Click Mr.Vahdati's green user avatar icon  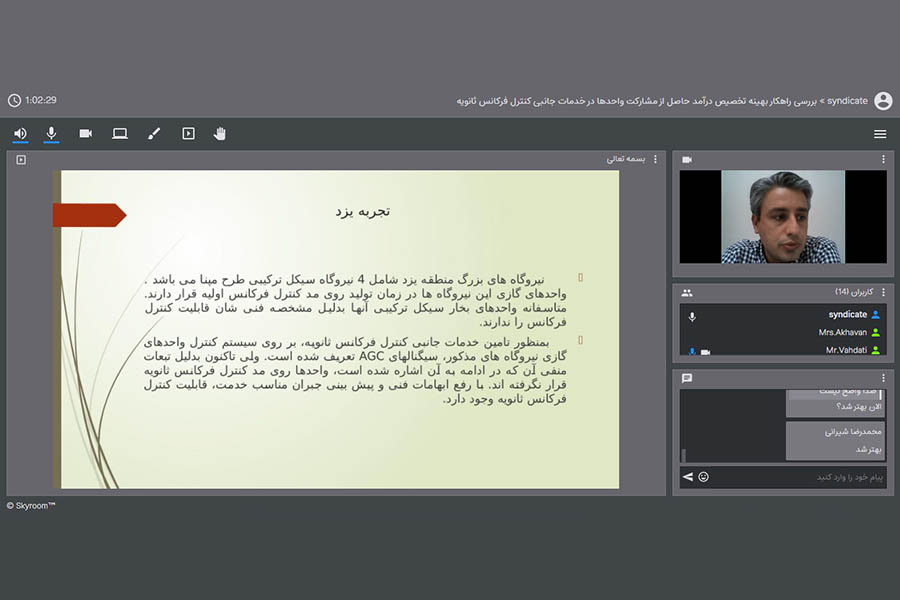coord(876,350)
